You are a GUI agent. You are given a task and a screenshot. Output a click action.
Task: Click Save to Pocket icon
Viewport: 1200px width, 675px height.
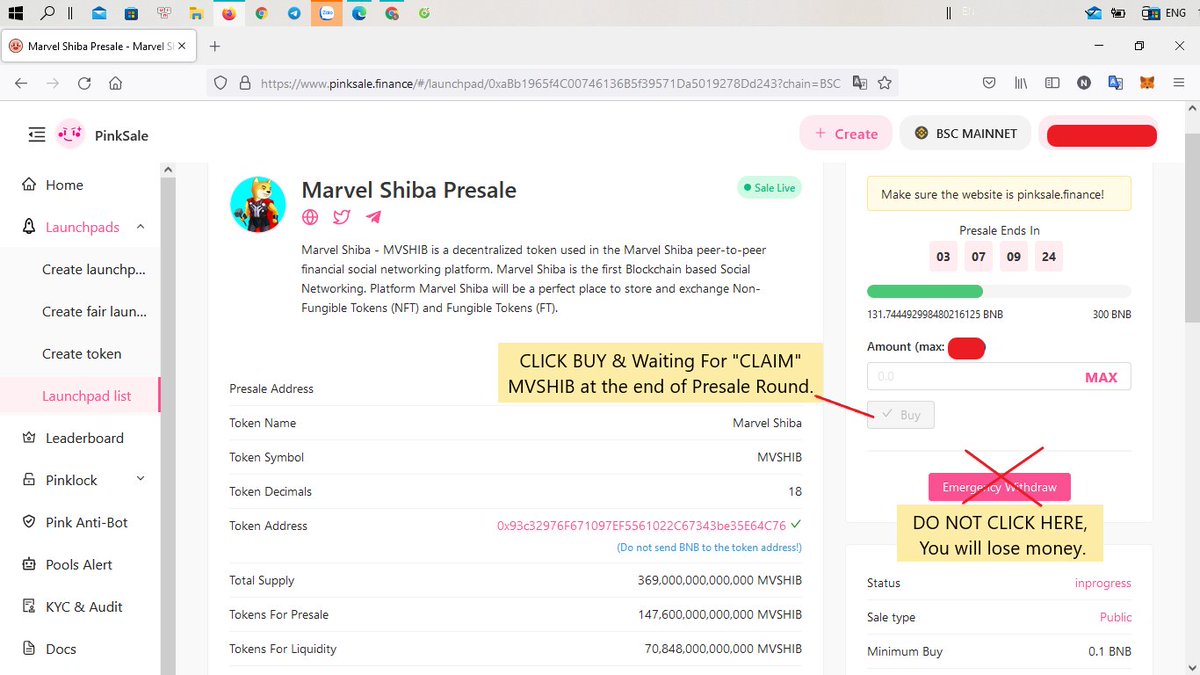tap(988, 83)
